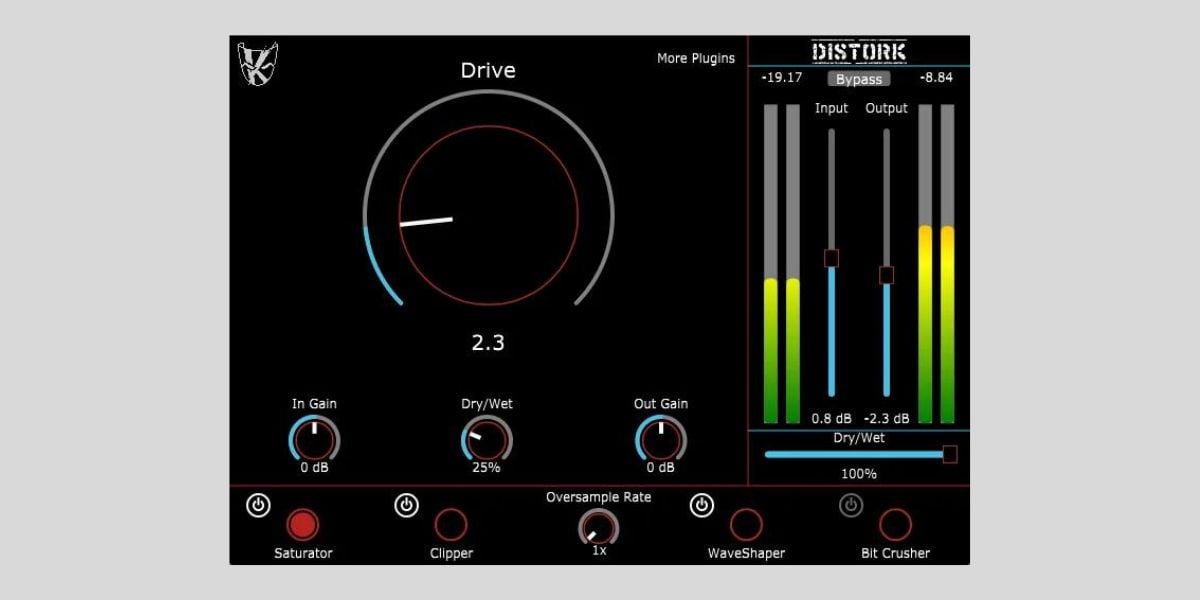Click the In Gain 0 dB value
Image resolution: width=1200 pixels, height=600 pixels.
point(314,468)
